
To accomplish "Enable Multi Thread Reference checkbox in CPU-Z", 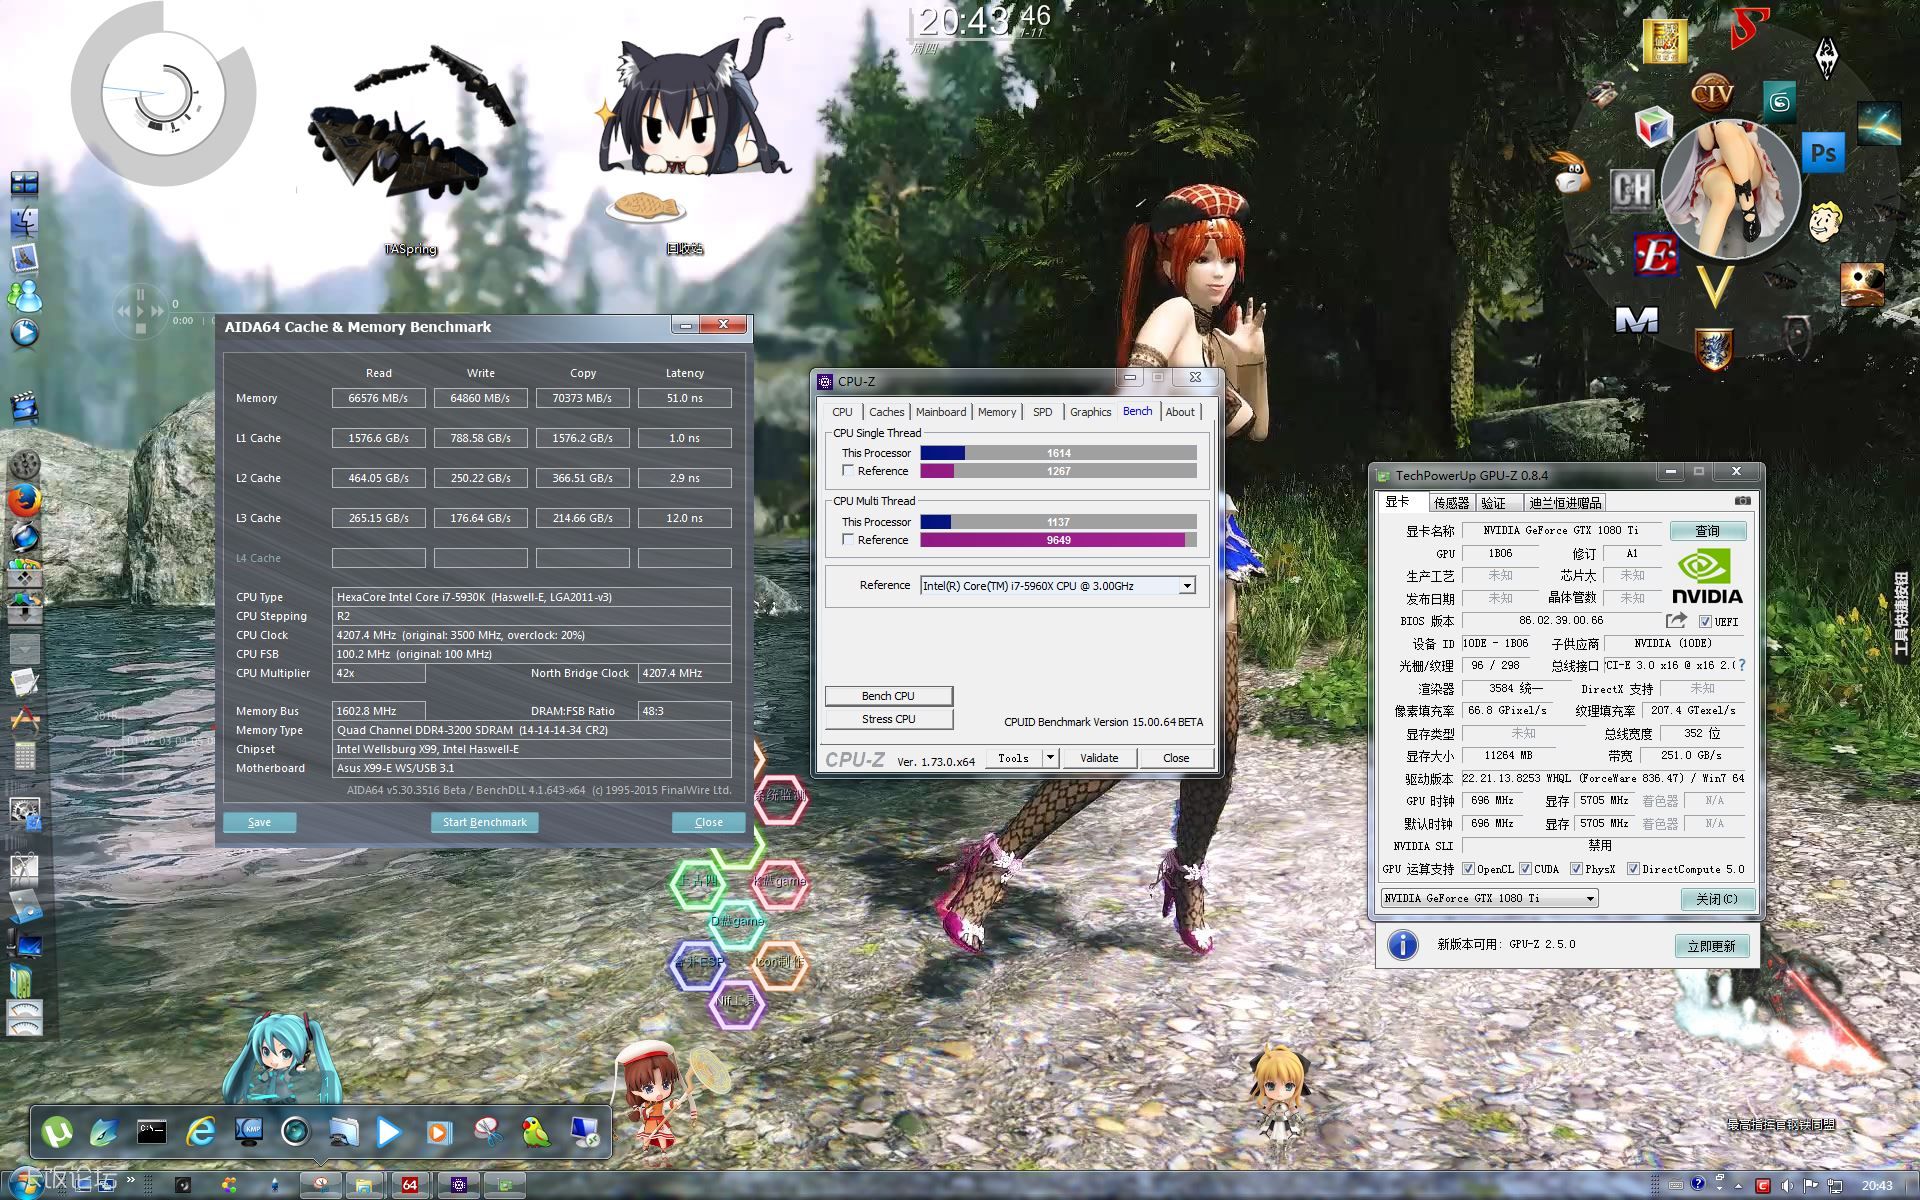I will pos(848,540).
